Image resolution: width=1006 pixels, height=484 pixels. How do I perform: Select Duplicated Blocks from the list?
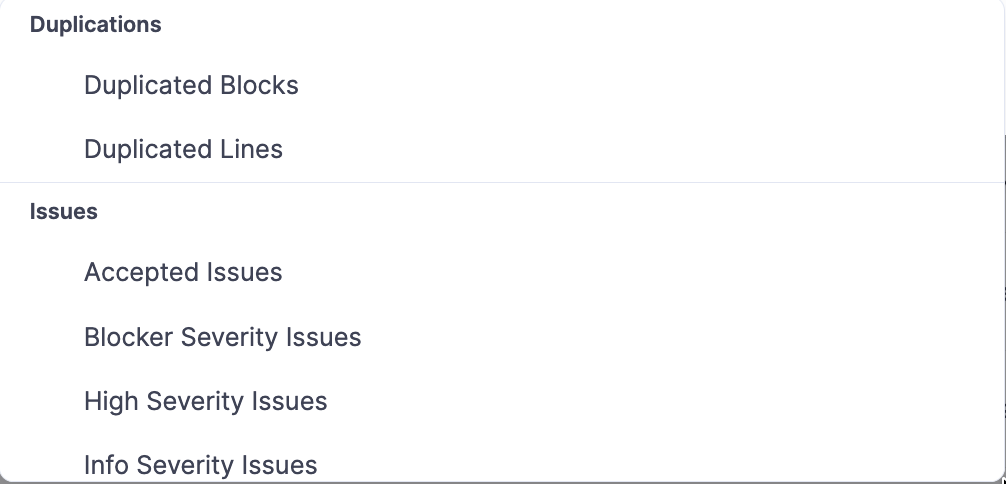click(191, 86)
